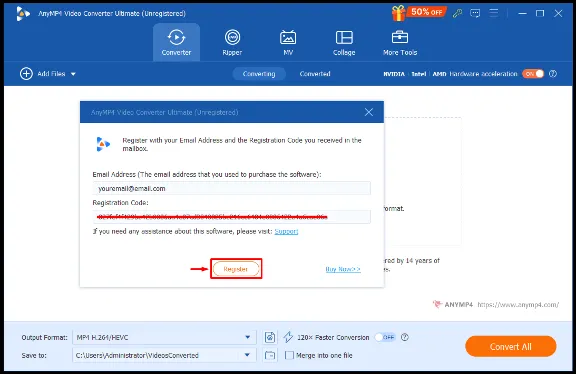Open the MV tab
576x374 pixels.
pos(288,42)
